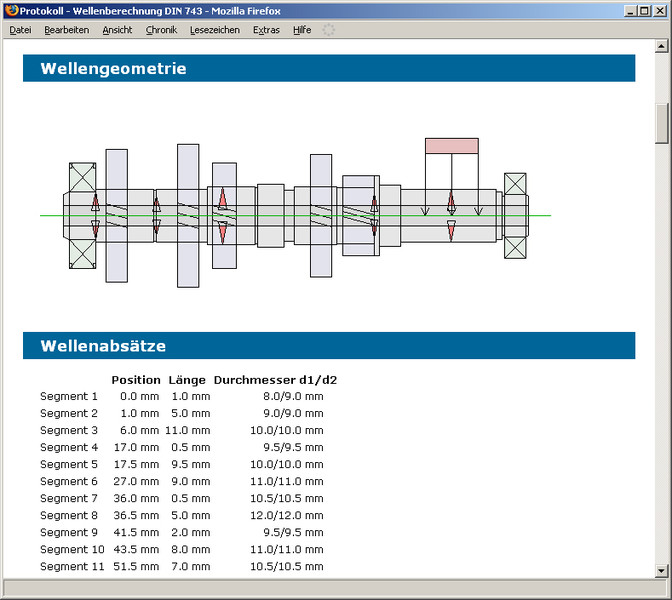
Task: Click the tallest gear disc on the shaft
Action: (188, 215)
